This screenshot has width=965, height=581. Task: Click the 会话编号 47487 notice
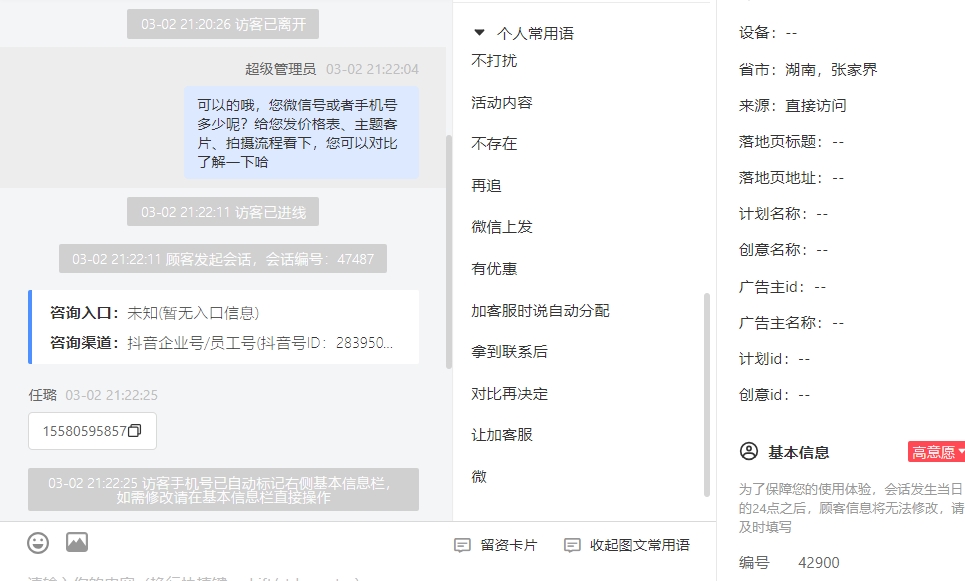pyautogui.click(x=223, y=258)
